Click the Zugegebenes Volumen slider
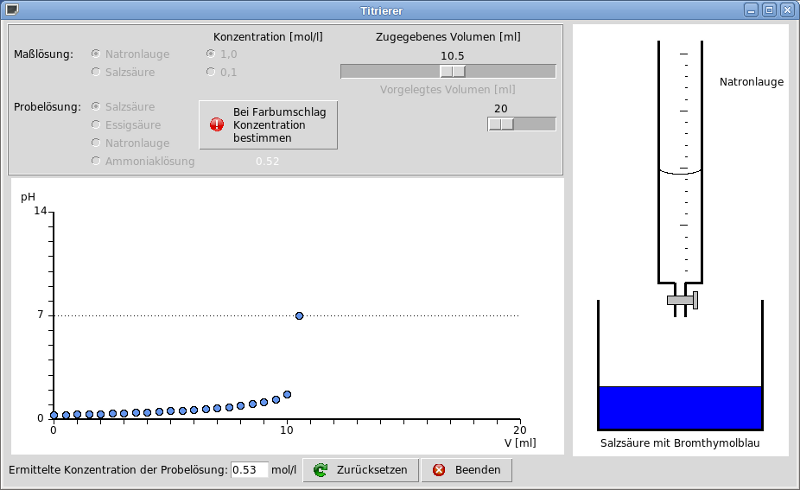This screenshot has height=490, width=800. (448, 71)
